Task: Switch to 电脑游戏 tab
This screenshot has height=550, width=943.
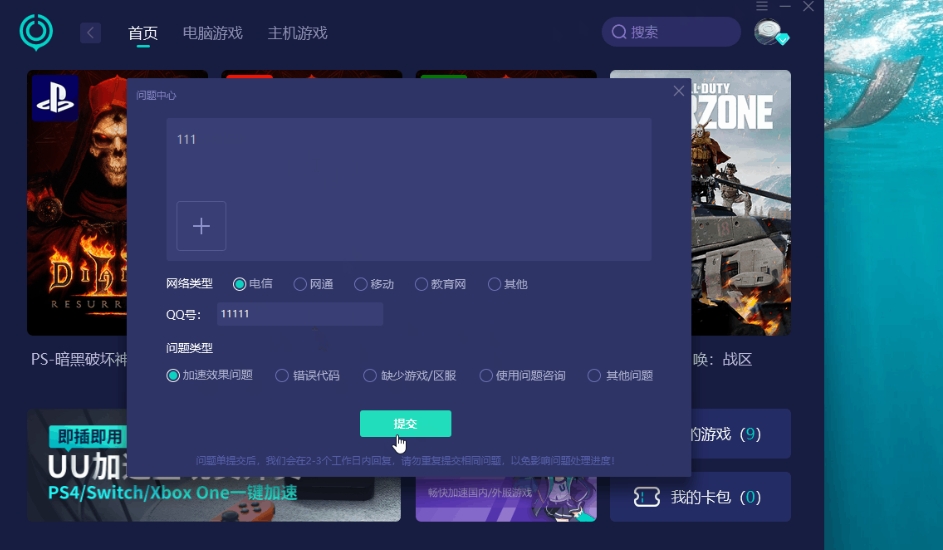Action: (212, 33)
